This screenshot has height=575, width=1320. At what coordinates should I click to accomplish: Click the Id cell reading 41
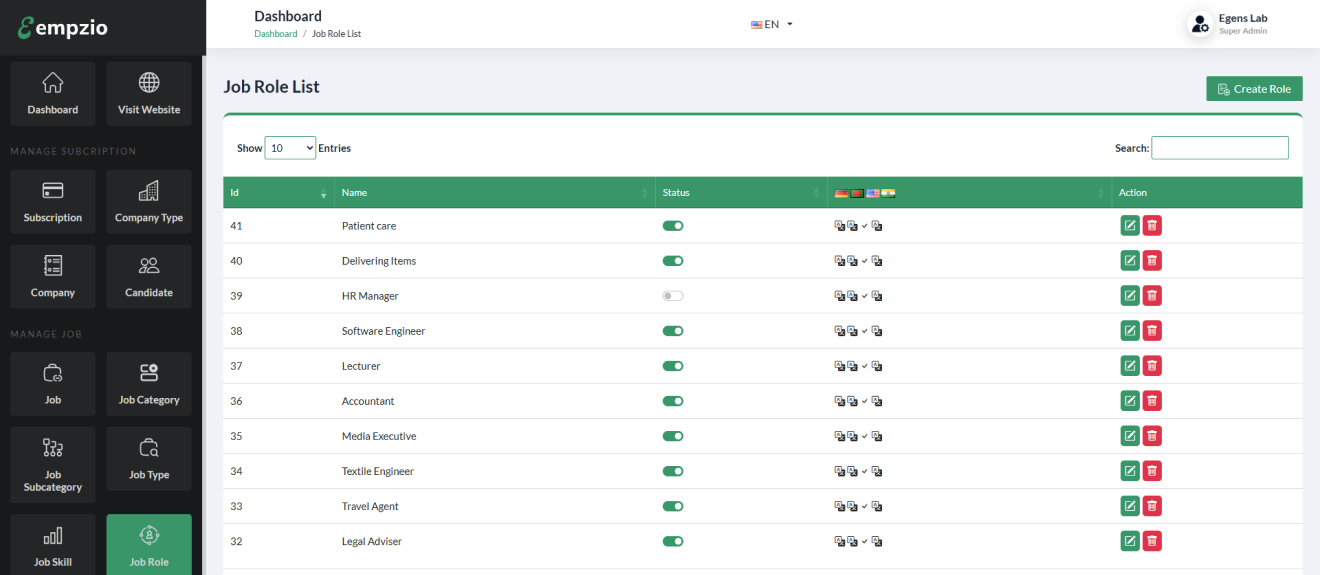278,226
